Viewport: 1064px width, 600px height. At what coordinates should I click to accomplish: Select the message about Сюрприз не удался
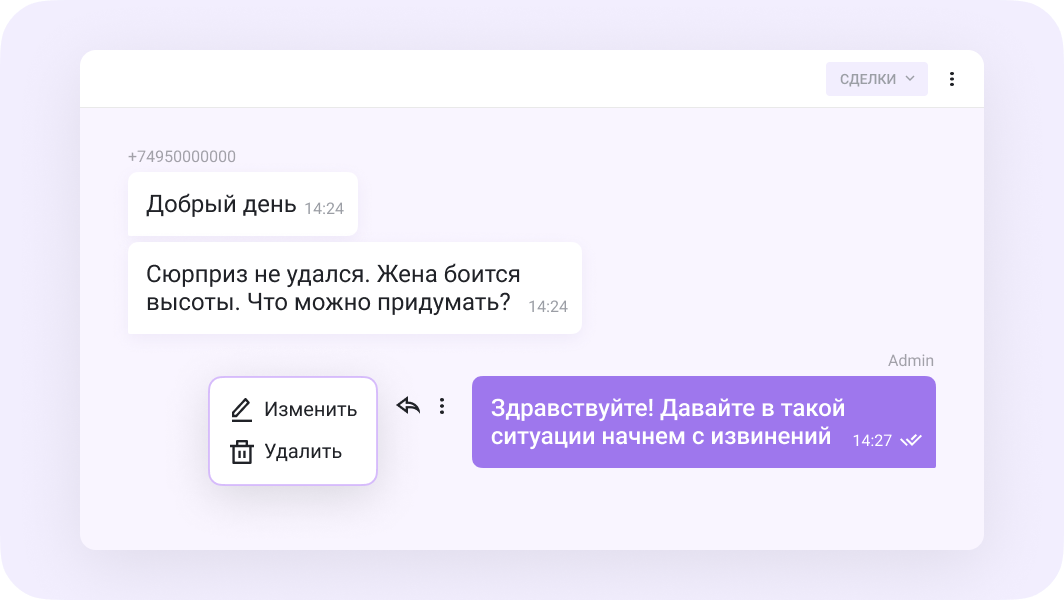(x=355, y=288)
